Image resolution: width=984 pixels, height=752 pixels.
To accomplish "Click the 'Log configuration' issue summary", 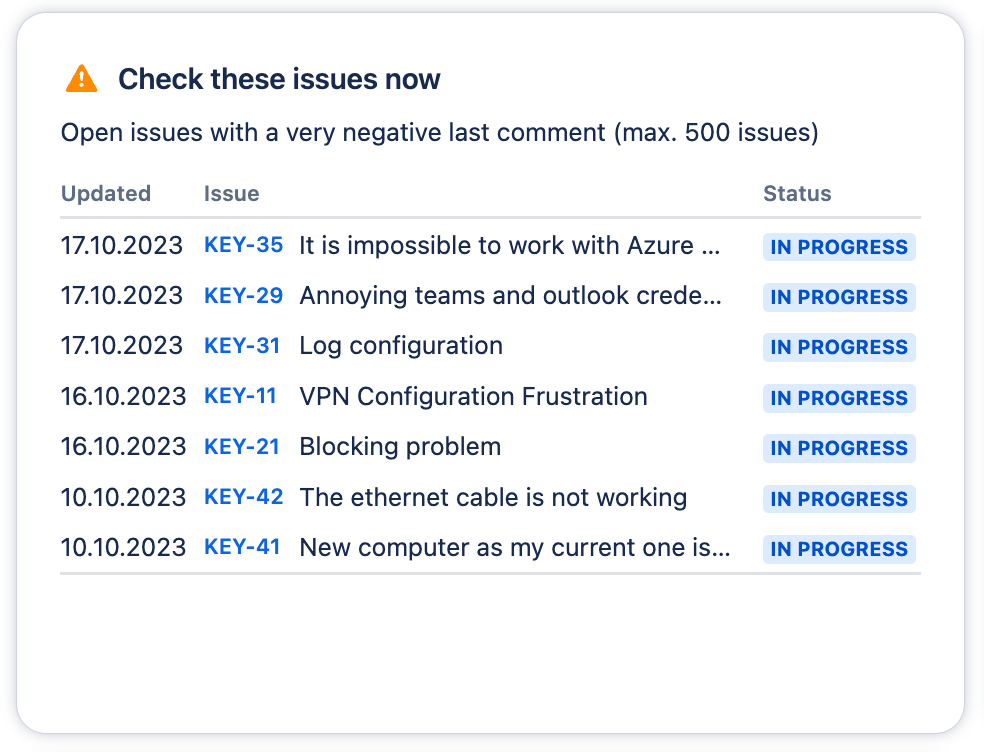I will (x=401, y=346).
